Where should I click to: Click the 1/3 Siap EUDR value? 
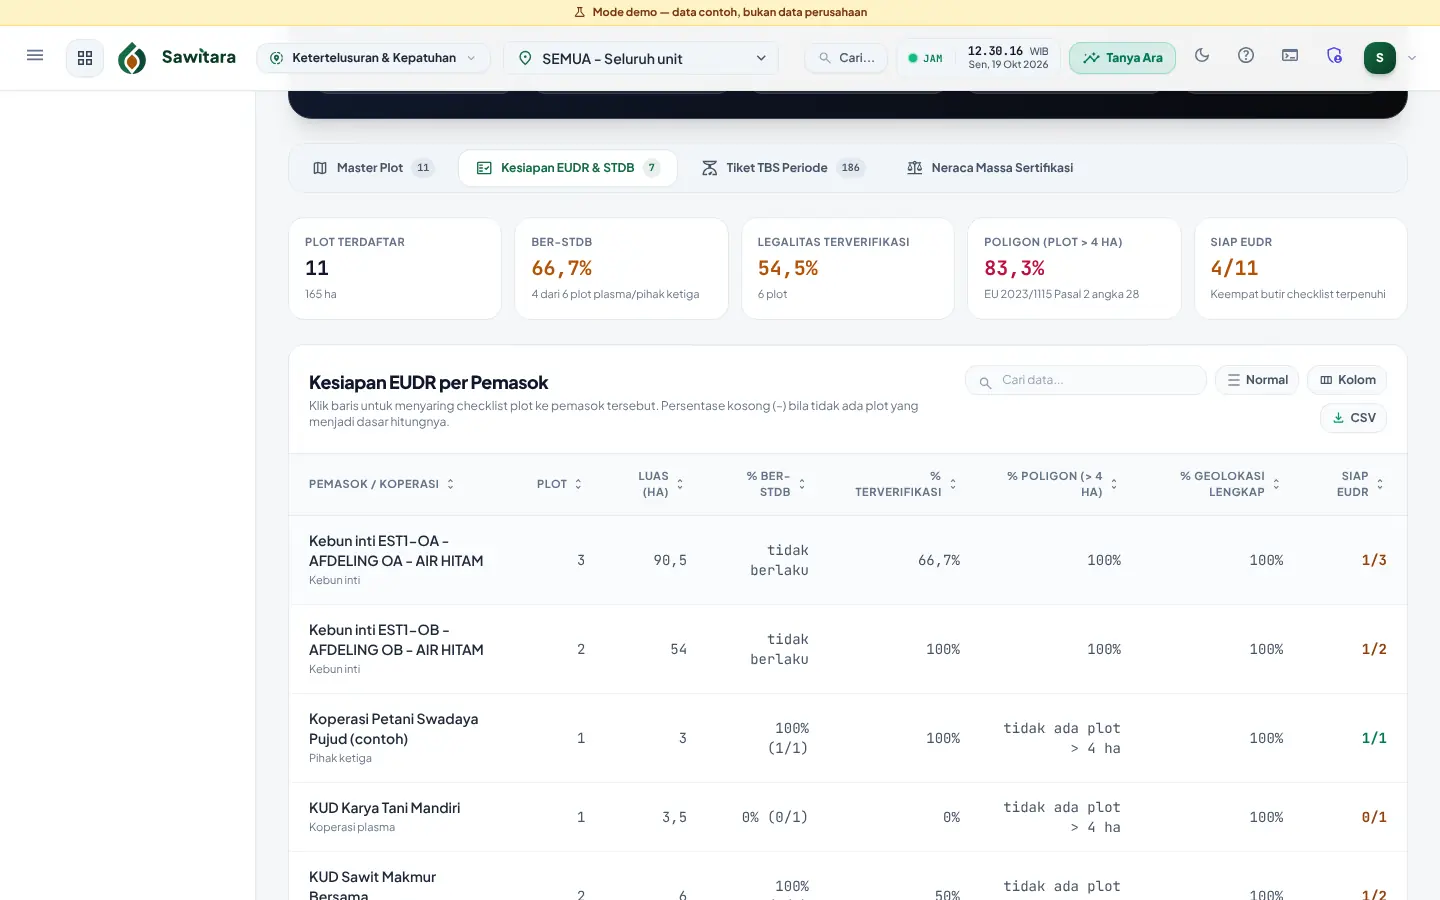(1374, 560)
